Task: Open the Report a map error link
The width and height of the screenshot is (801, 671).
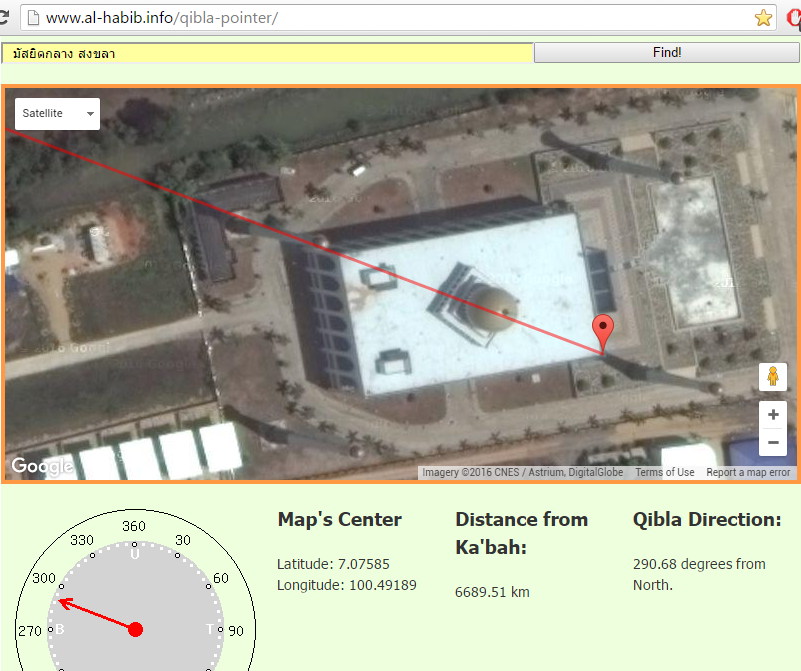Action: click(748, 472)
